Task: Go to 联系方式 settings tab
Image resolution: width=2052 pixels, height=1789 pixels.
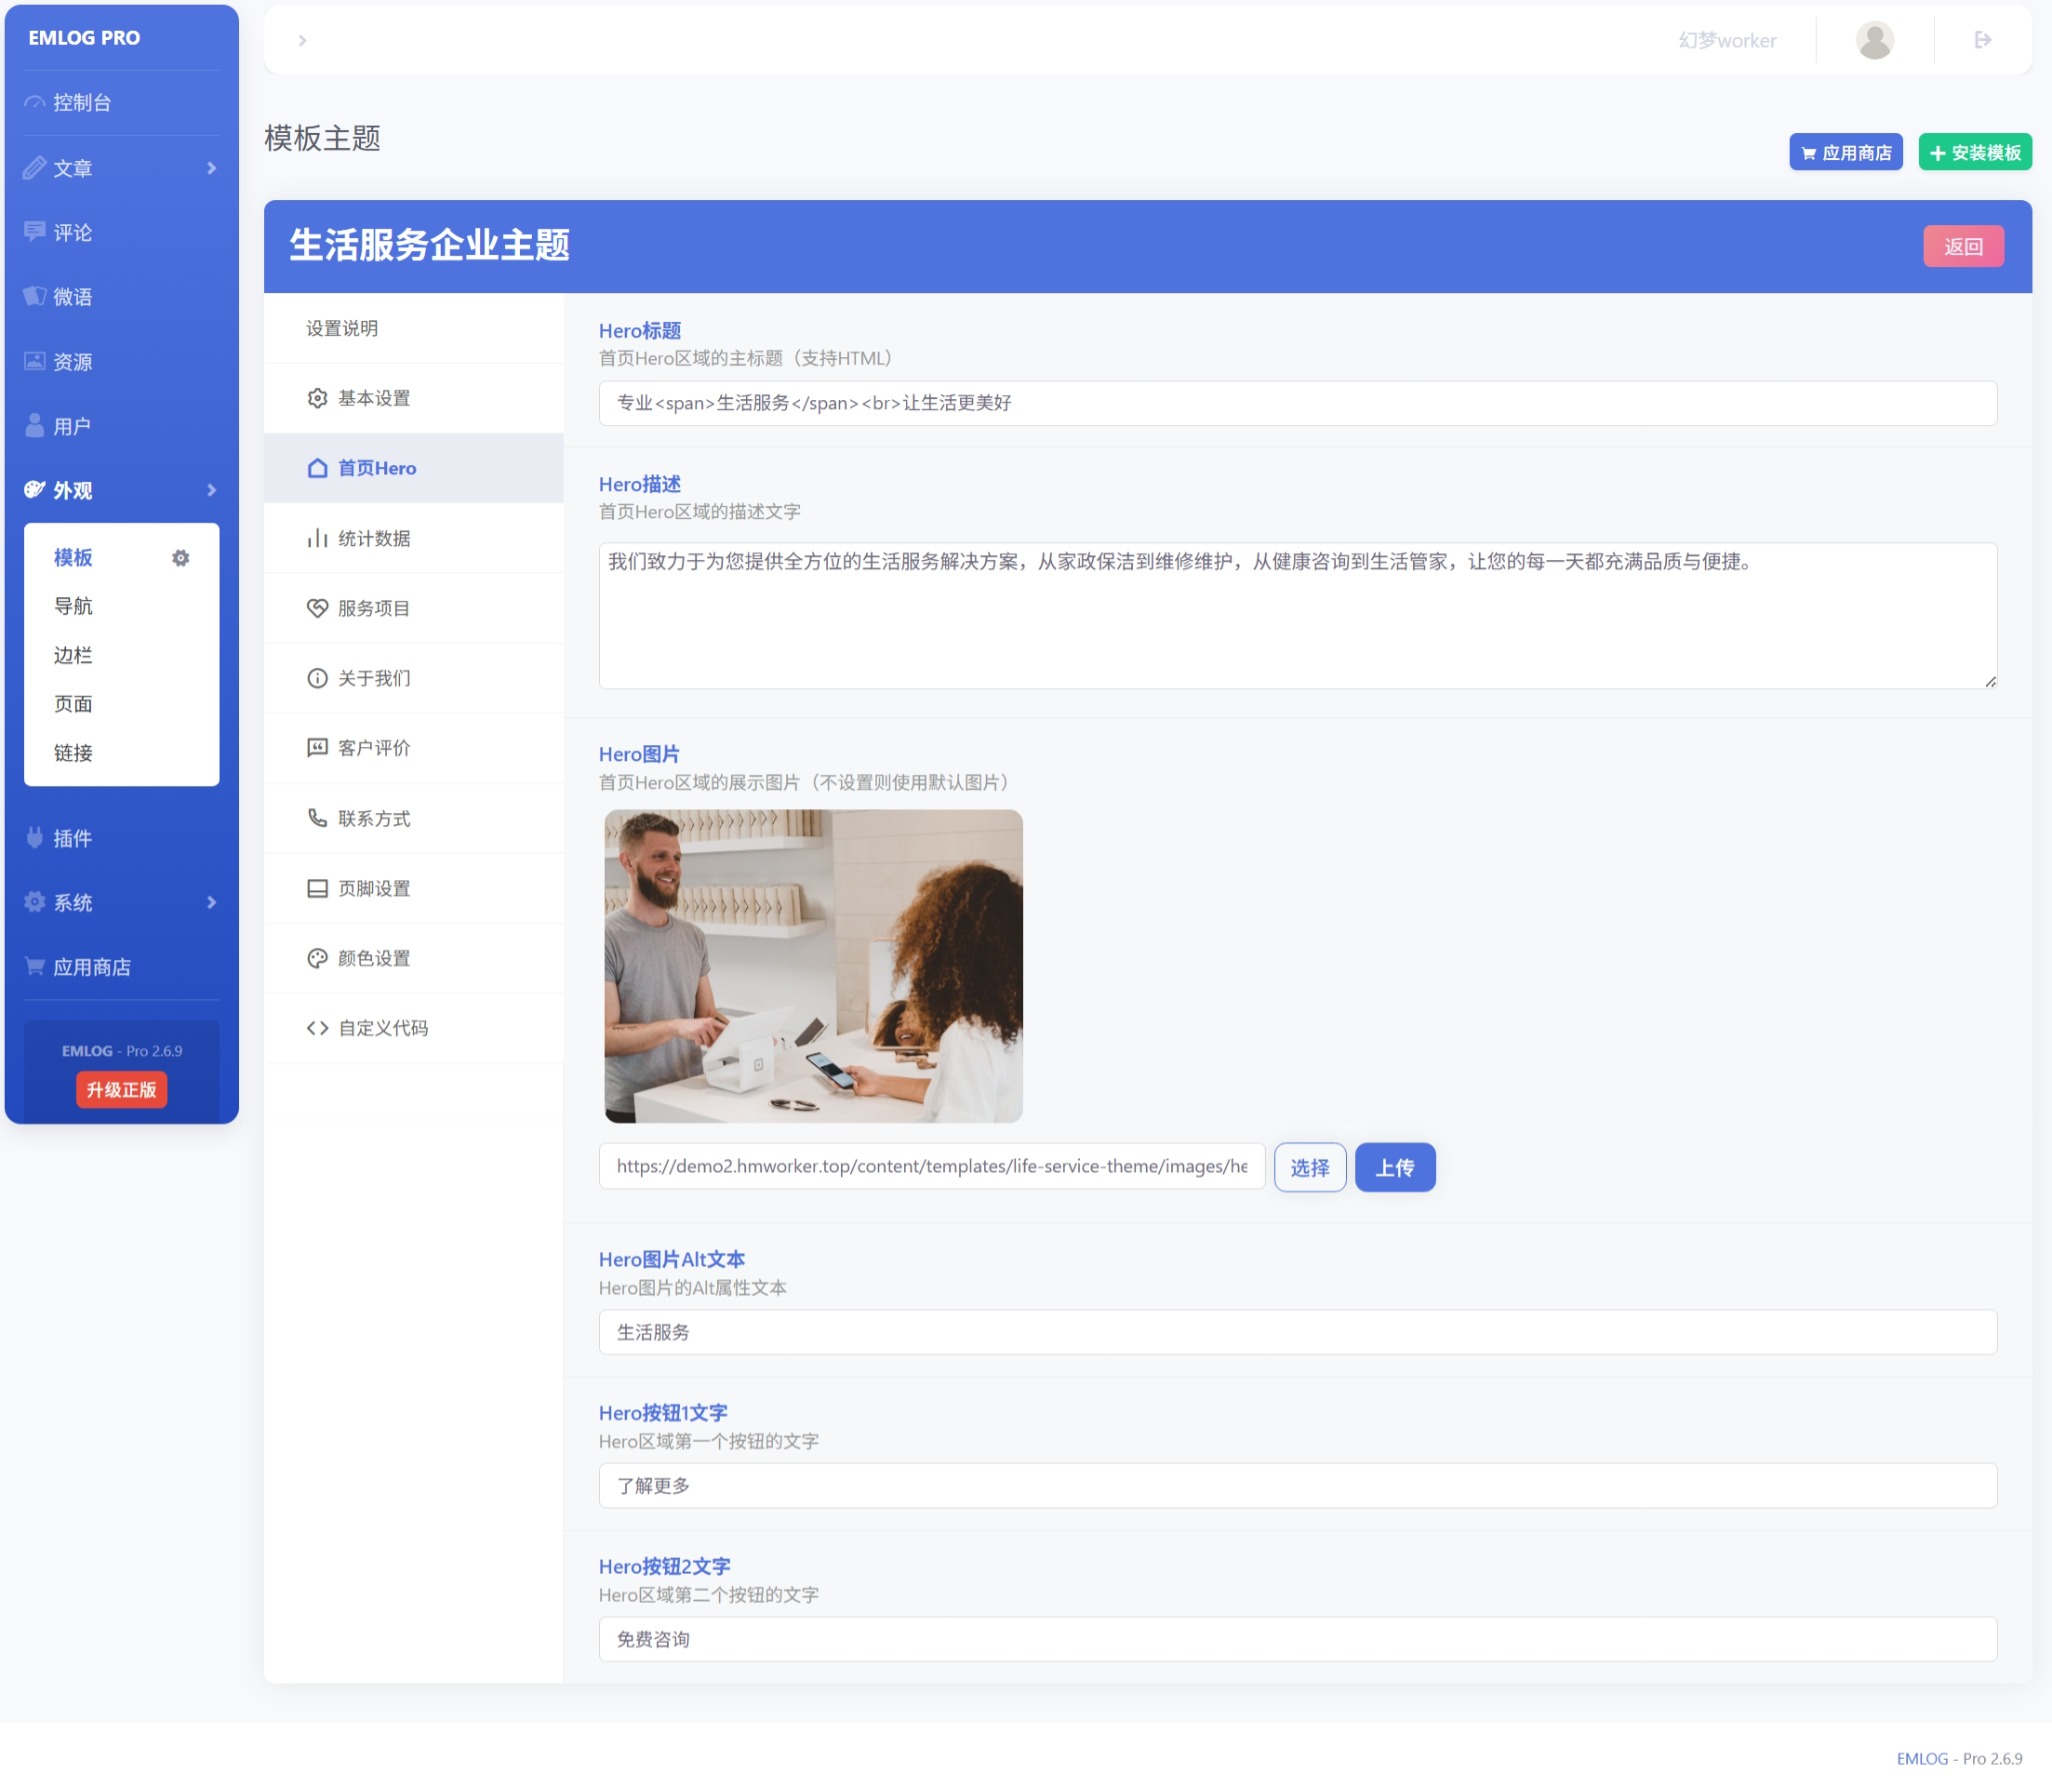Action: coord(373,818)
